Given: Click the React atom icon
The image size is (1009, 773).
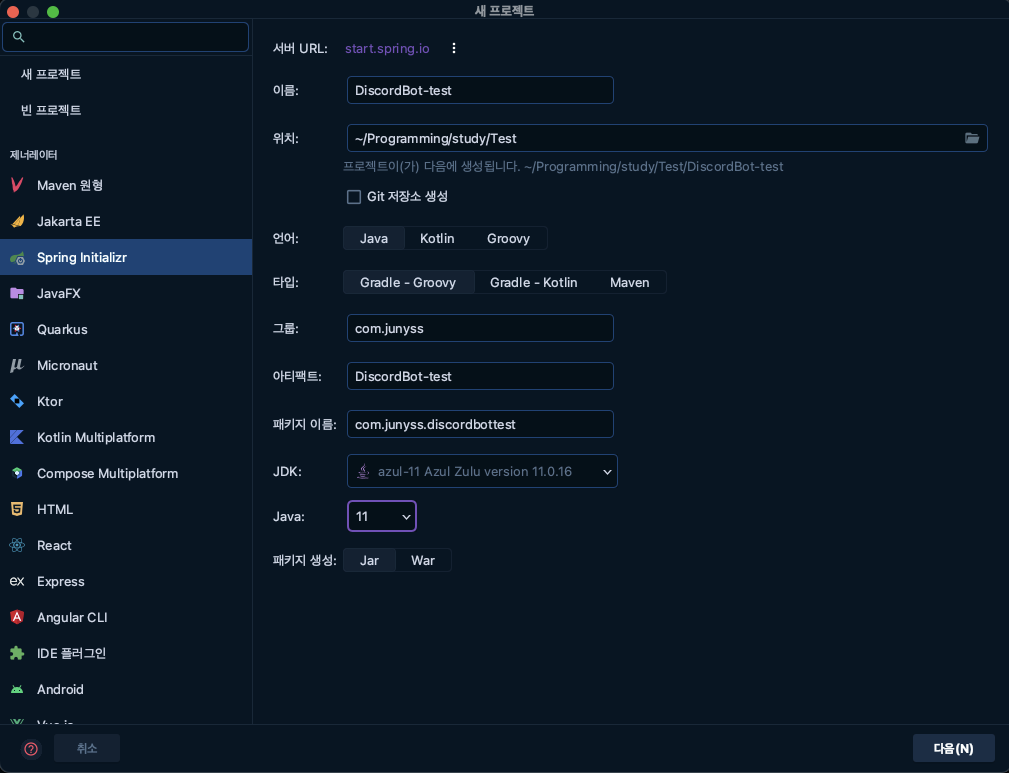Looking at the screenshot, I should 17,545.
